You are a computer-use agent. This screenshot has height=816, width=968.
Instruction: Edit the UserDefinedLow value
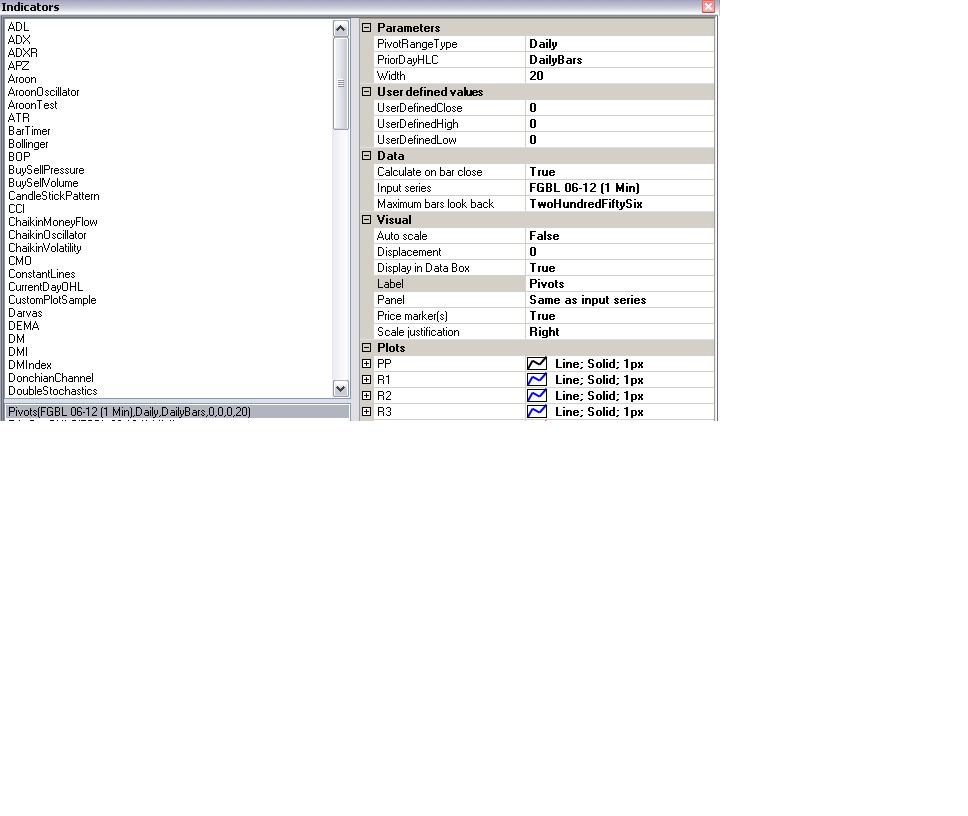pos(620,139)
